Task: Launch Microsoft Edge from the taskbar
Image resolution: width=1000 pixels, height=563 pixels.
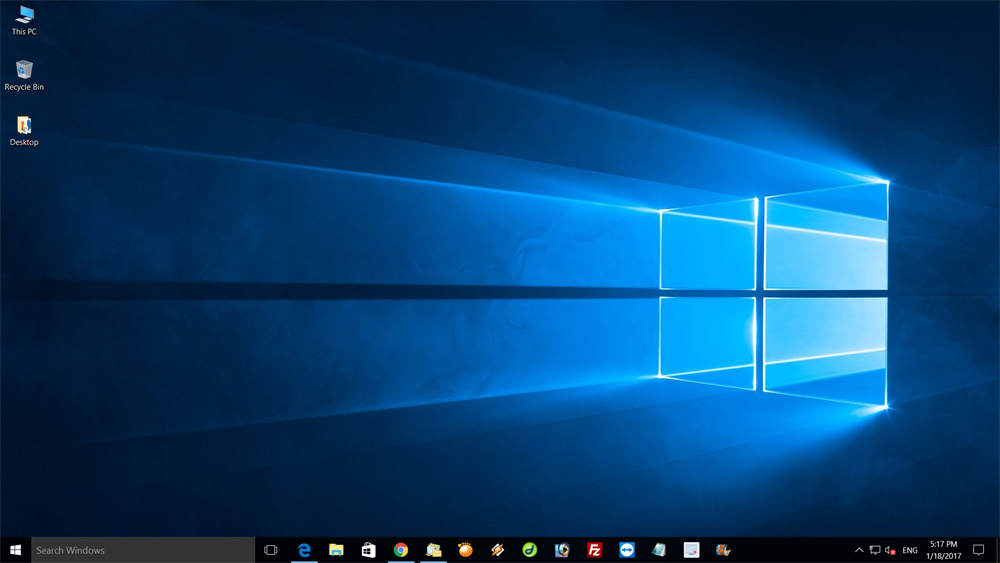Action: pyautogui.click(x=304, y=550)
